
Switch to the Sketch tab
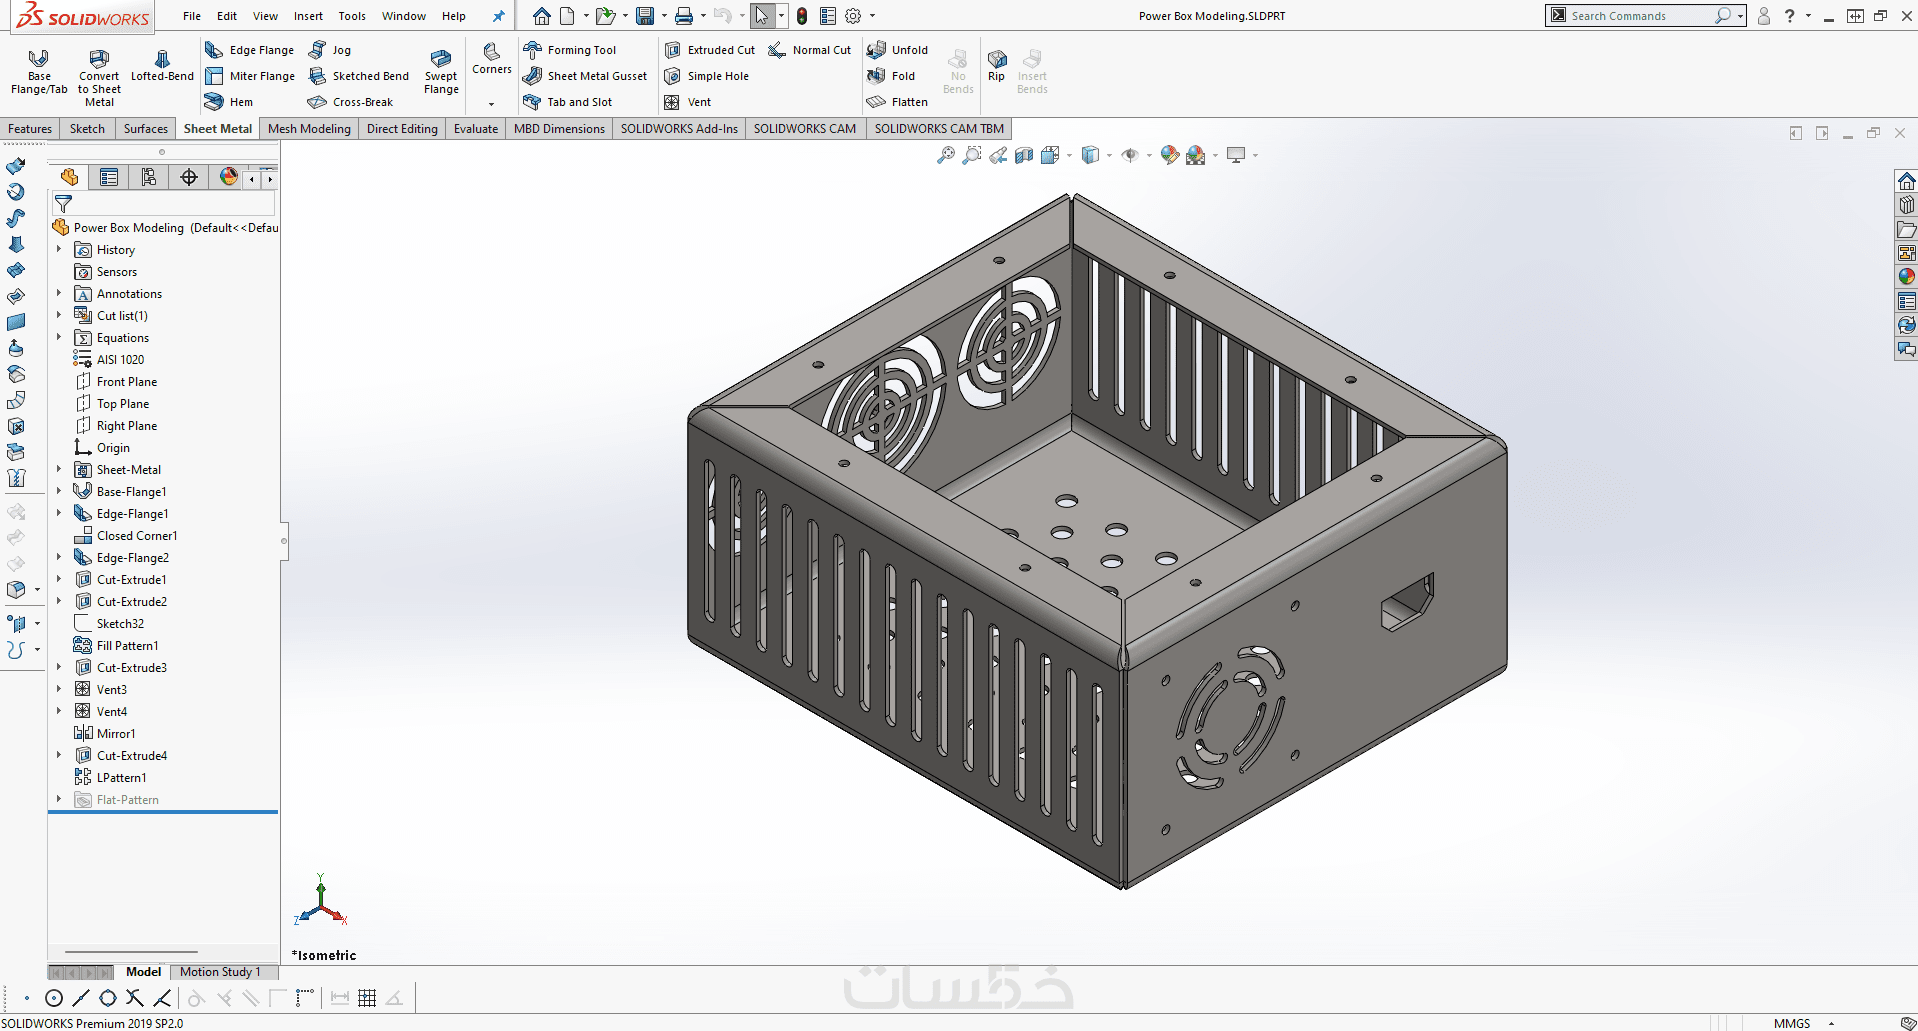(x=87, y=129)
